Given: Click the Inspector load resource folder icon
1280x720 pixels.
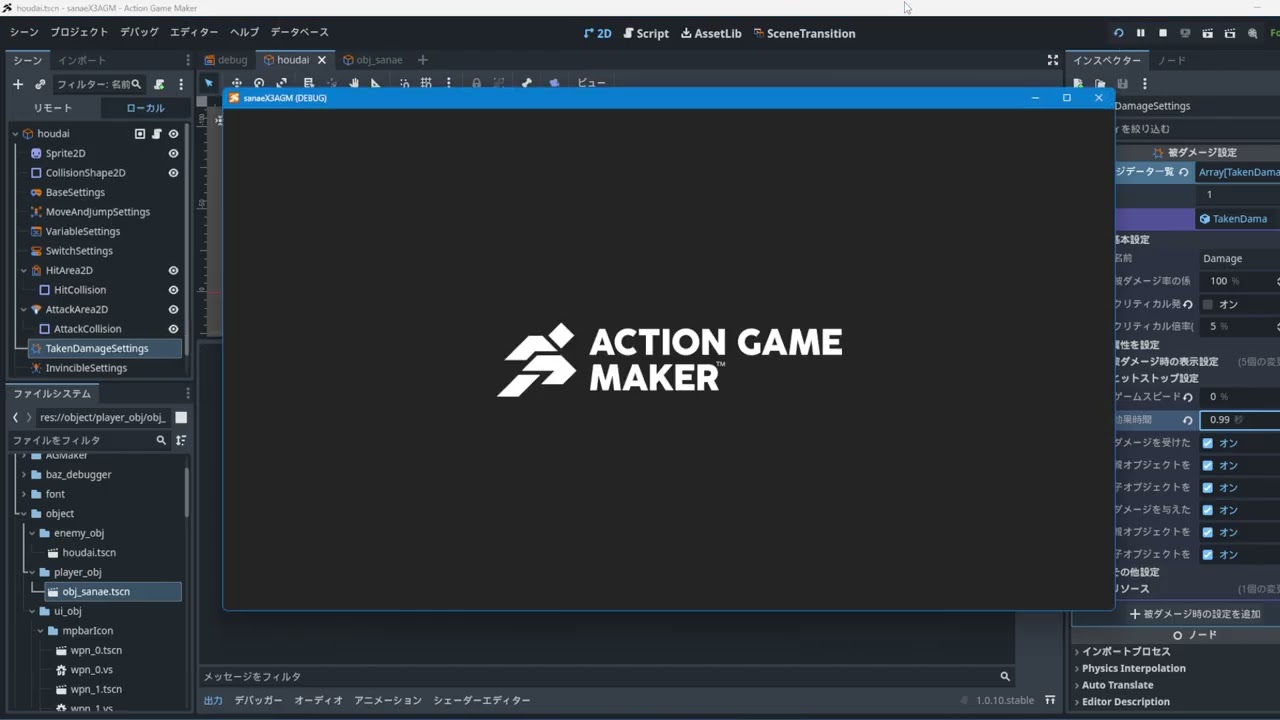Looking at the screenshot, I should 1100,84.
